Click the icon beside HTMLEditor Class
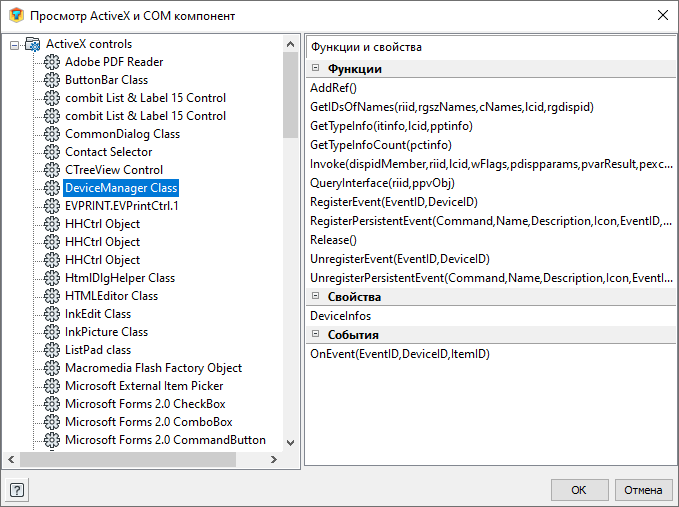Screen dimensions: 679x507 [x=52, y=296]
